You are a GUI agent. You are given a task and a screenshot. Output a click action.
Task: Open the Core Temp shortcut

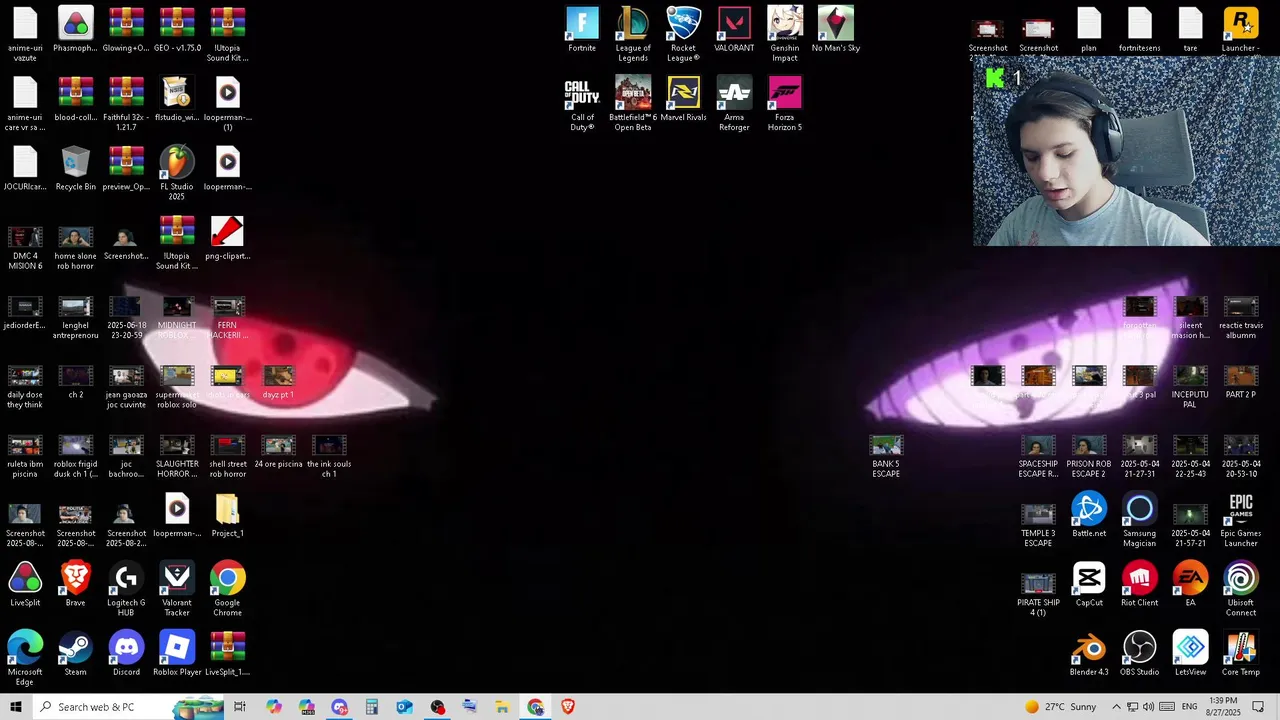click(x=1241, y=654)
